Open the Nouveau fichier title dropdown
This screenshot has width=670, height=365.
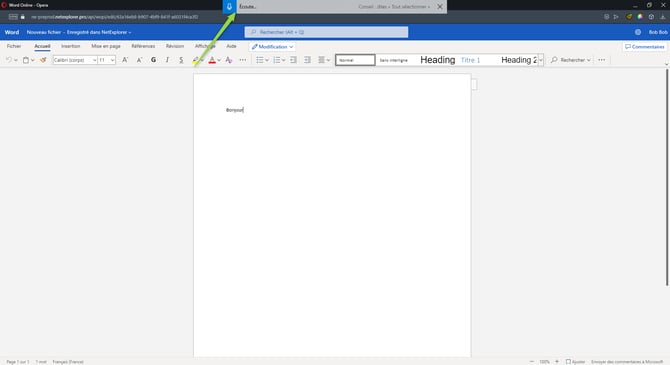79,32
